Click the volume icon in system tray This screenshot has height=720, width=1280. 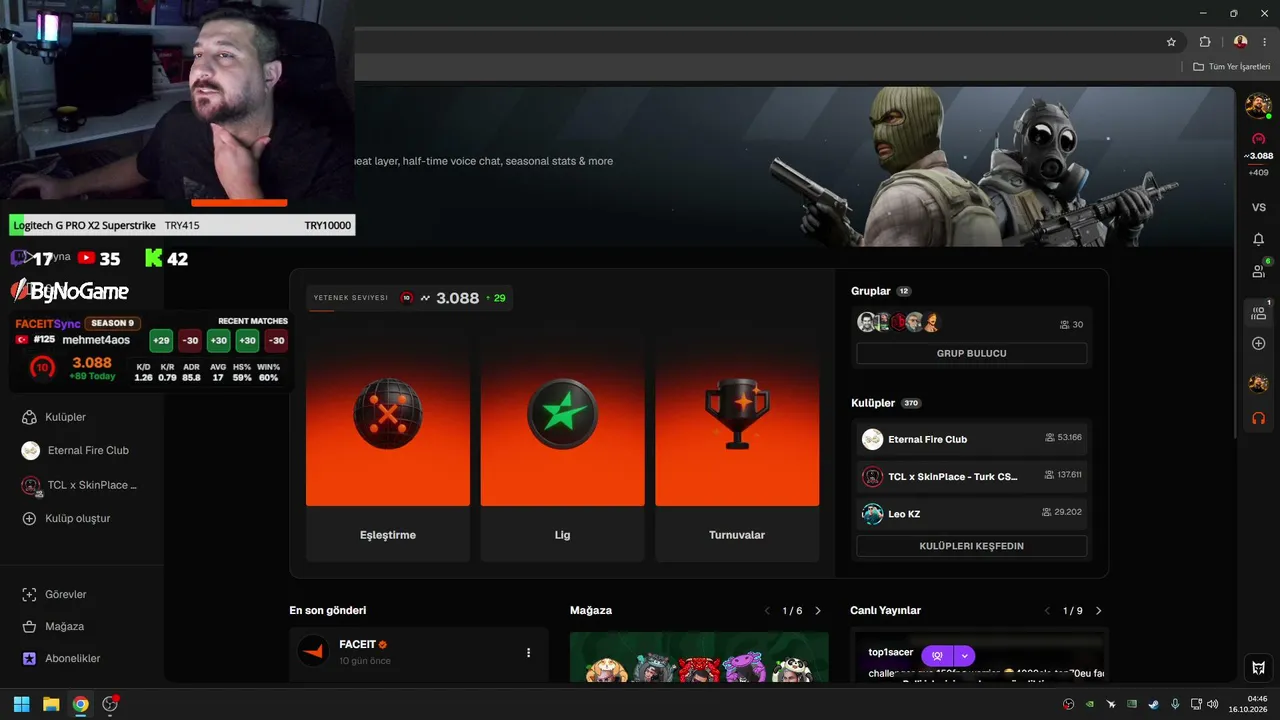click(1213, 704)
